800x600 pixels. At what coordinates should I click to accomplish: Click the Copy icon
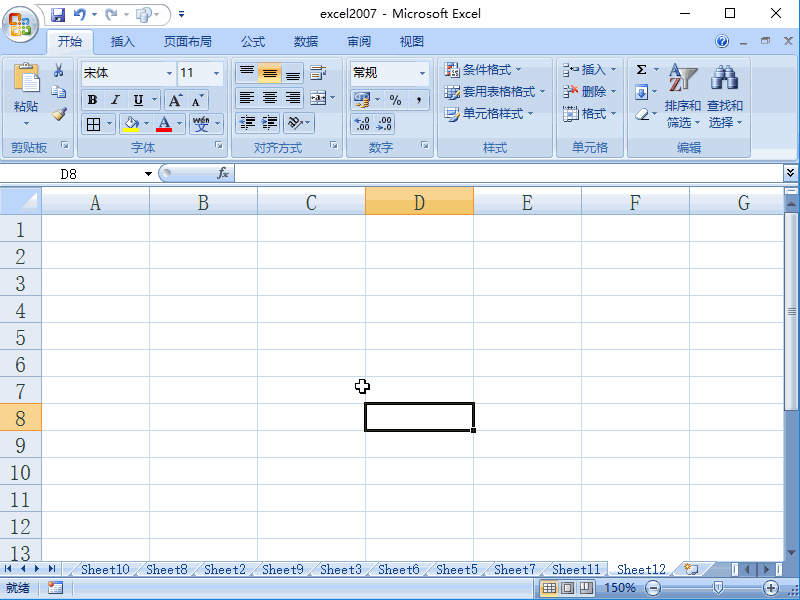59,92
